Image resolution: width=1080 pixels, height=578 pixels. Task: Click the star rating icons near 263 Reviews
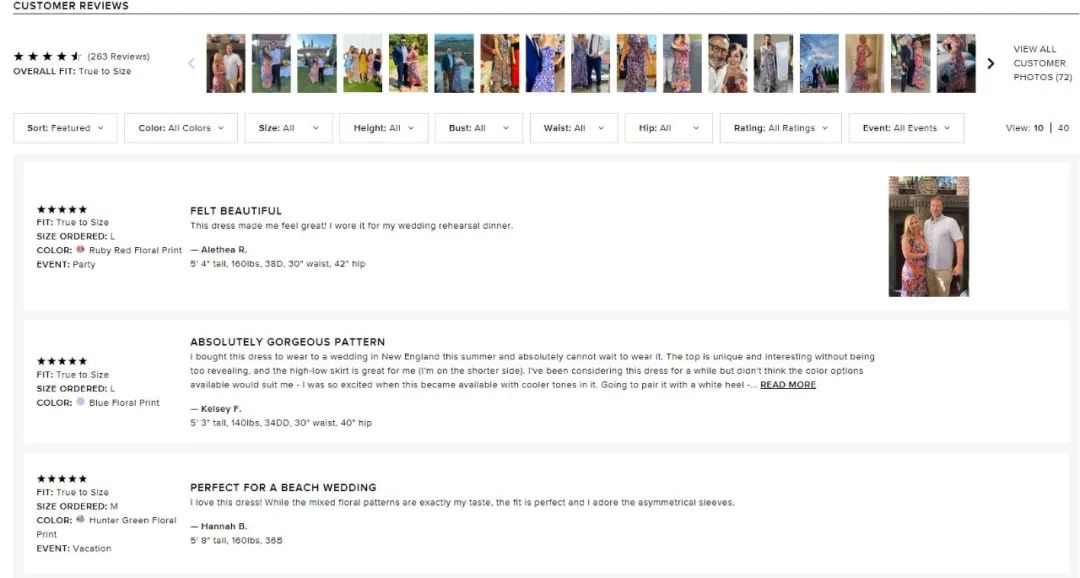click(47, 56)
